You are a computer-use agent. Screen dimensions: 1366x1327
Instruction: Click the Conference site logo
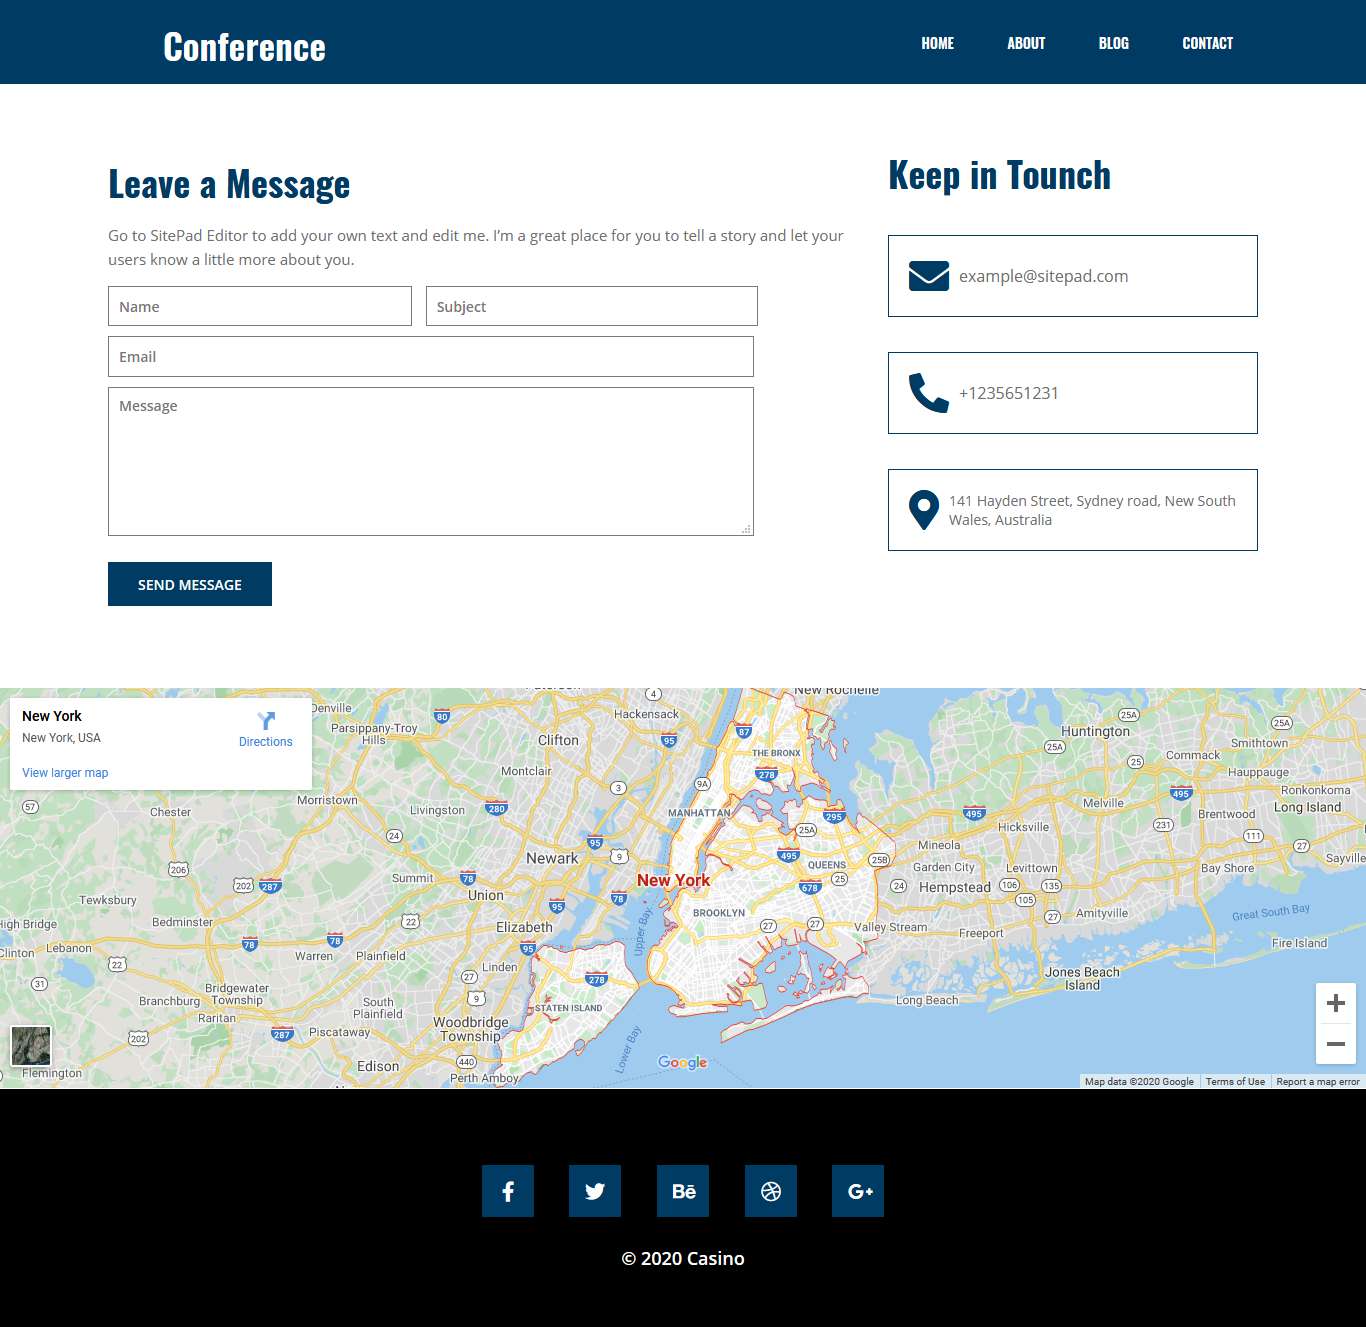(x=244, y=47)
